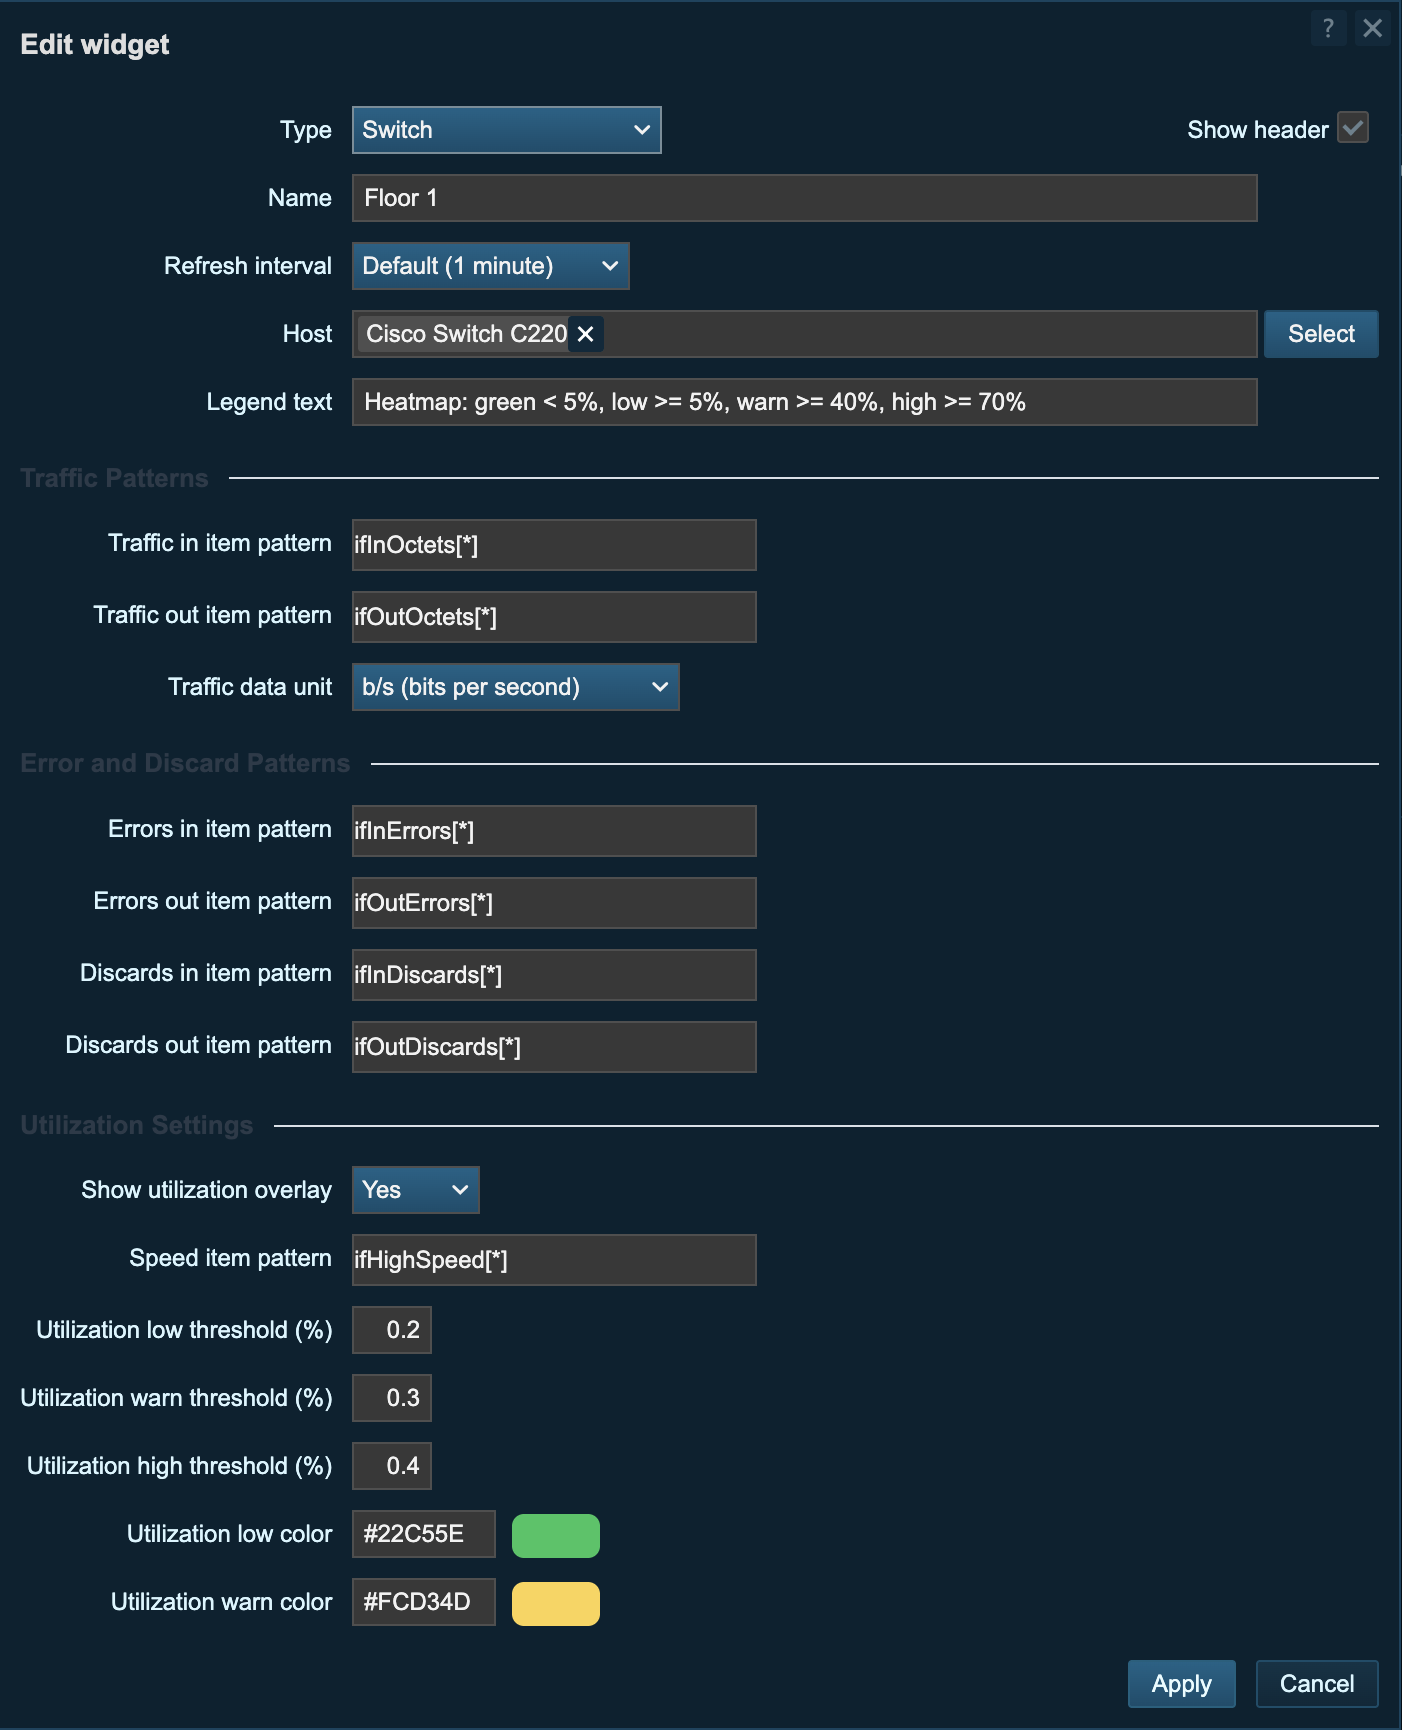The height and width of the screenshot is (1730, 1402).
Task: Open the yellow utilization warn color swatch
Action: pyautogui.click(x=555, y=1603)
